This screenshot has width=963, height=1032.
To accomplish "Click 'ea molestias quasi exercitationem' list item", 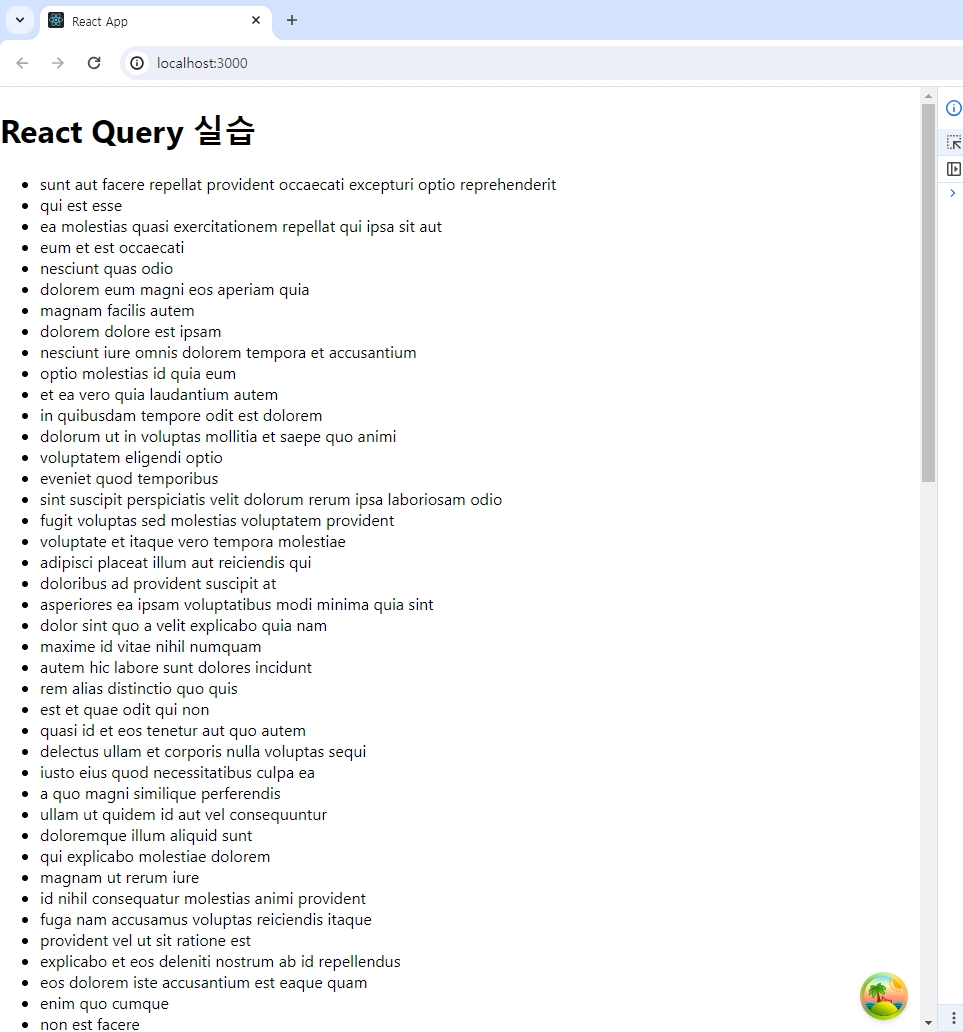I will 241,227.
